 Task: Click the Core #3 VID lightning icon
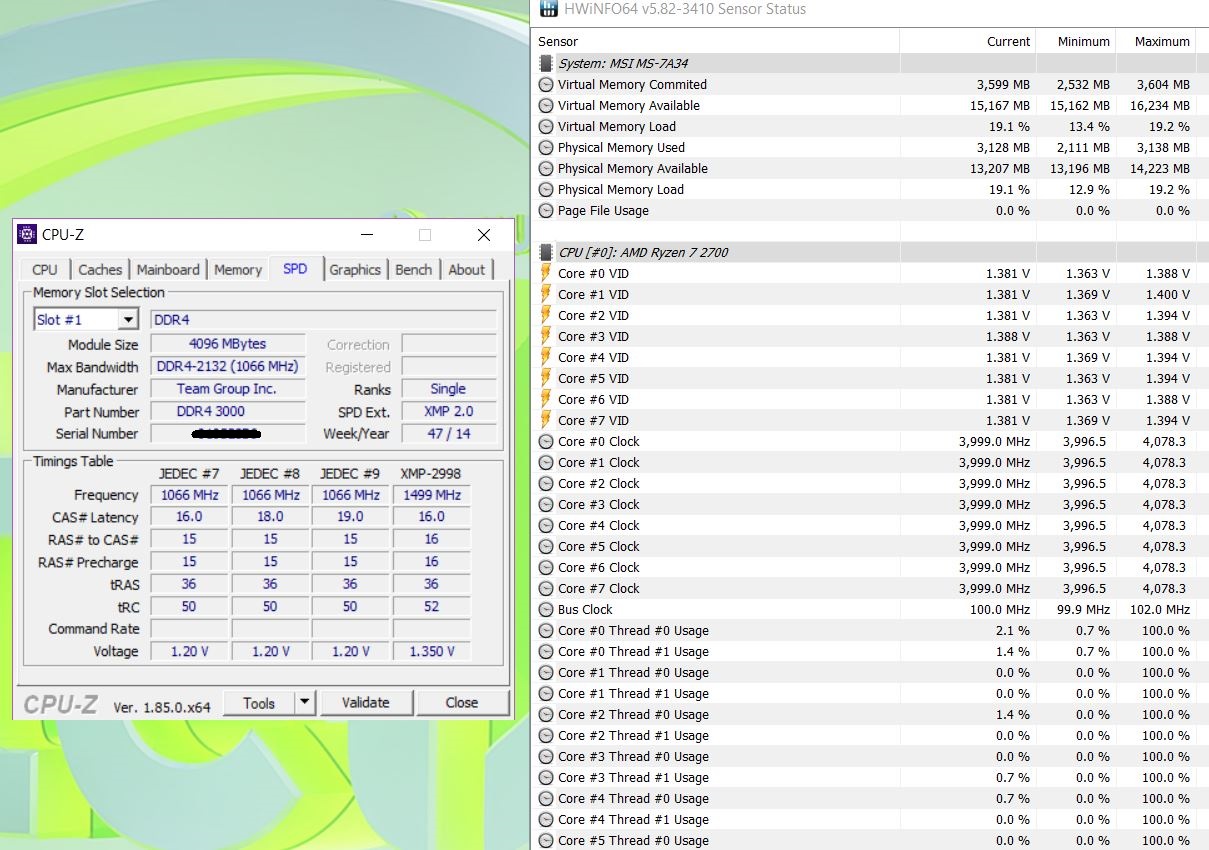(x=546, y=336)
